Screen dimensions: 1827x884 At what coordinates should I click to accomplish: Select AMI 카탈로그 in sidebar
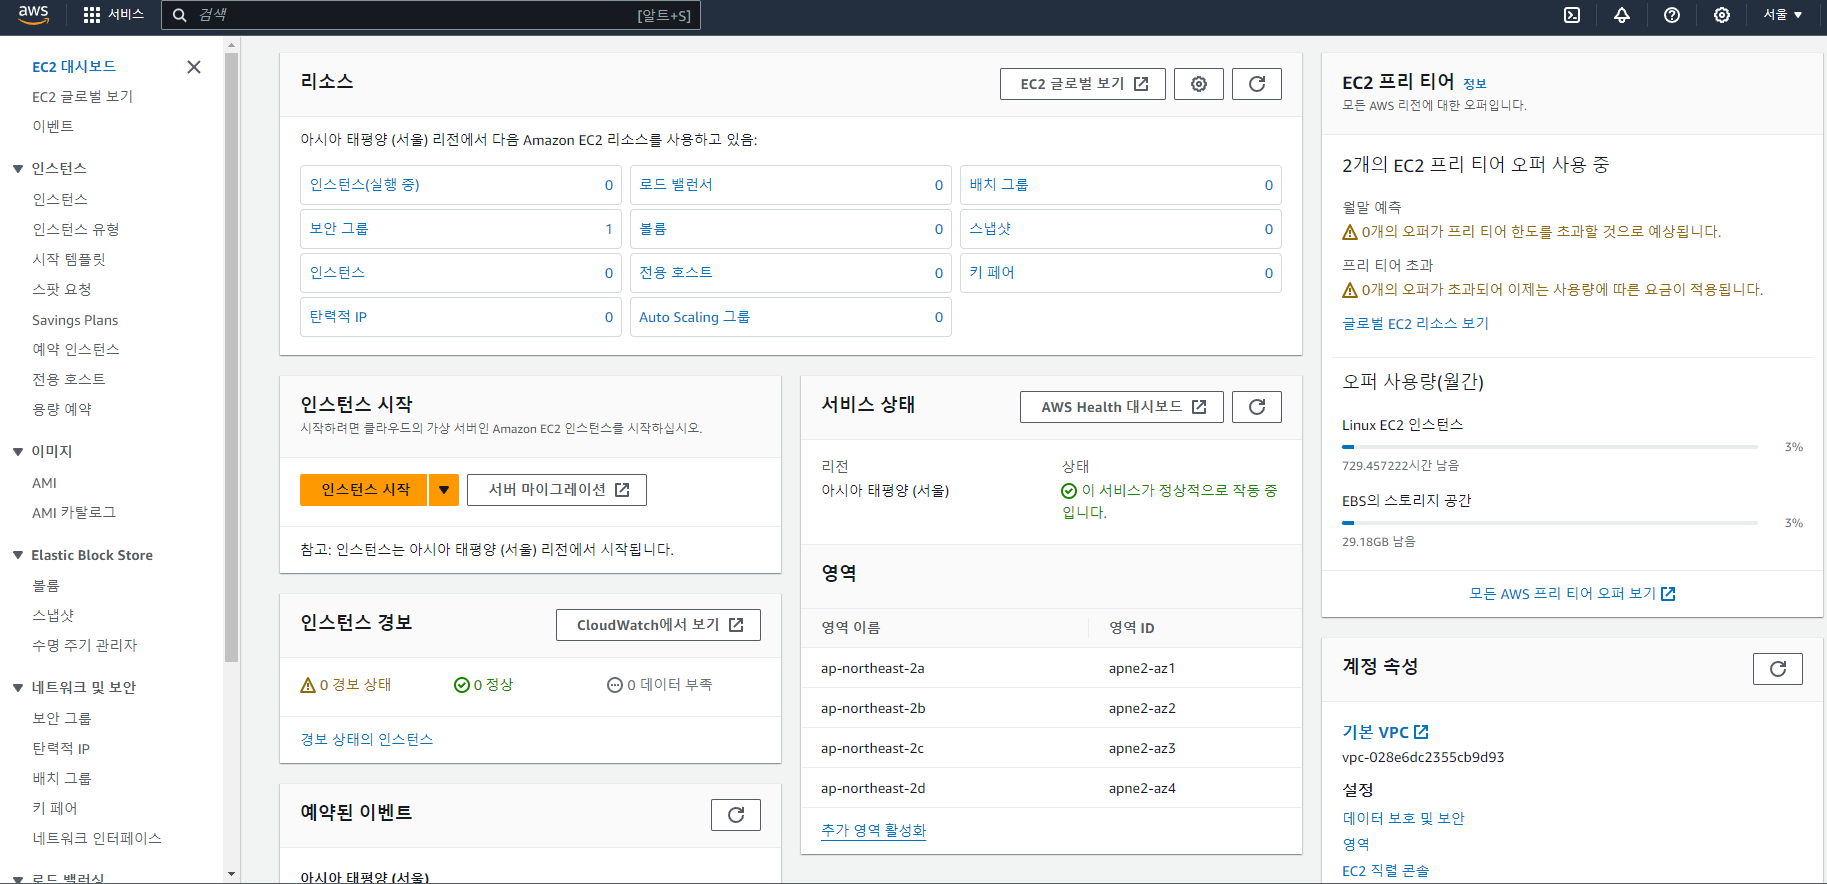coord(74,512)
